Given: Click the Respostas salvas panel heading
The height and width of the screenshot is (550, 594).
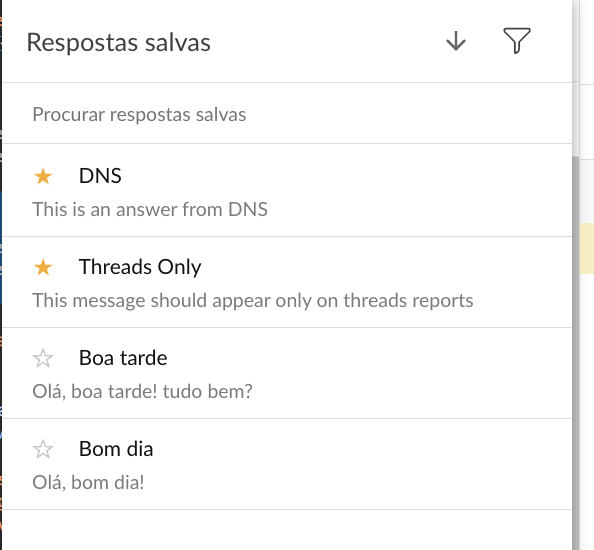Looking at the screenshot, I should [x=118, y=42].
